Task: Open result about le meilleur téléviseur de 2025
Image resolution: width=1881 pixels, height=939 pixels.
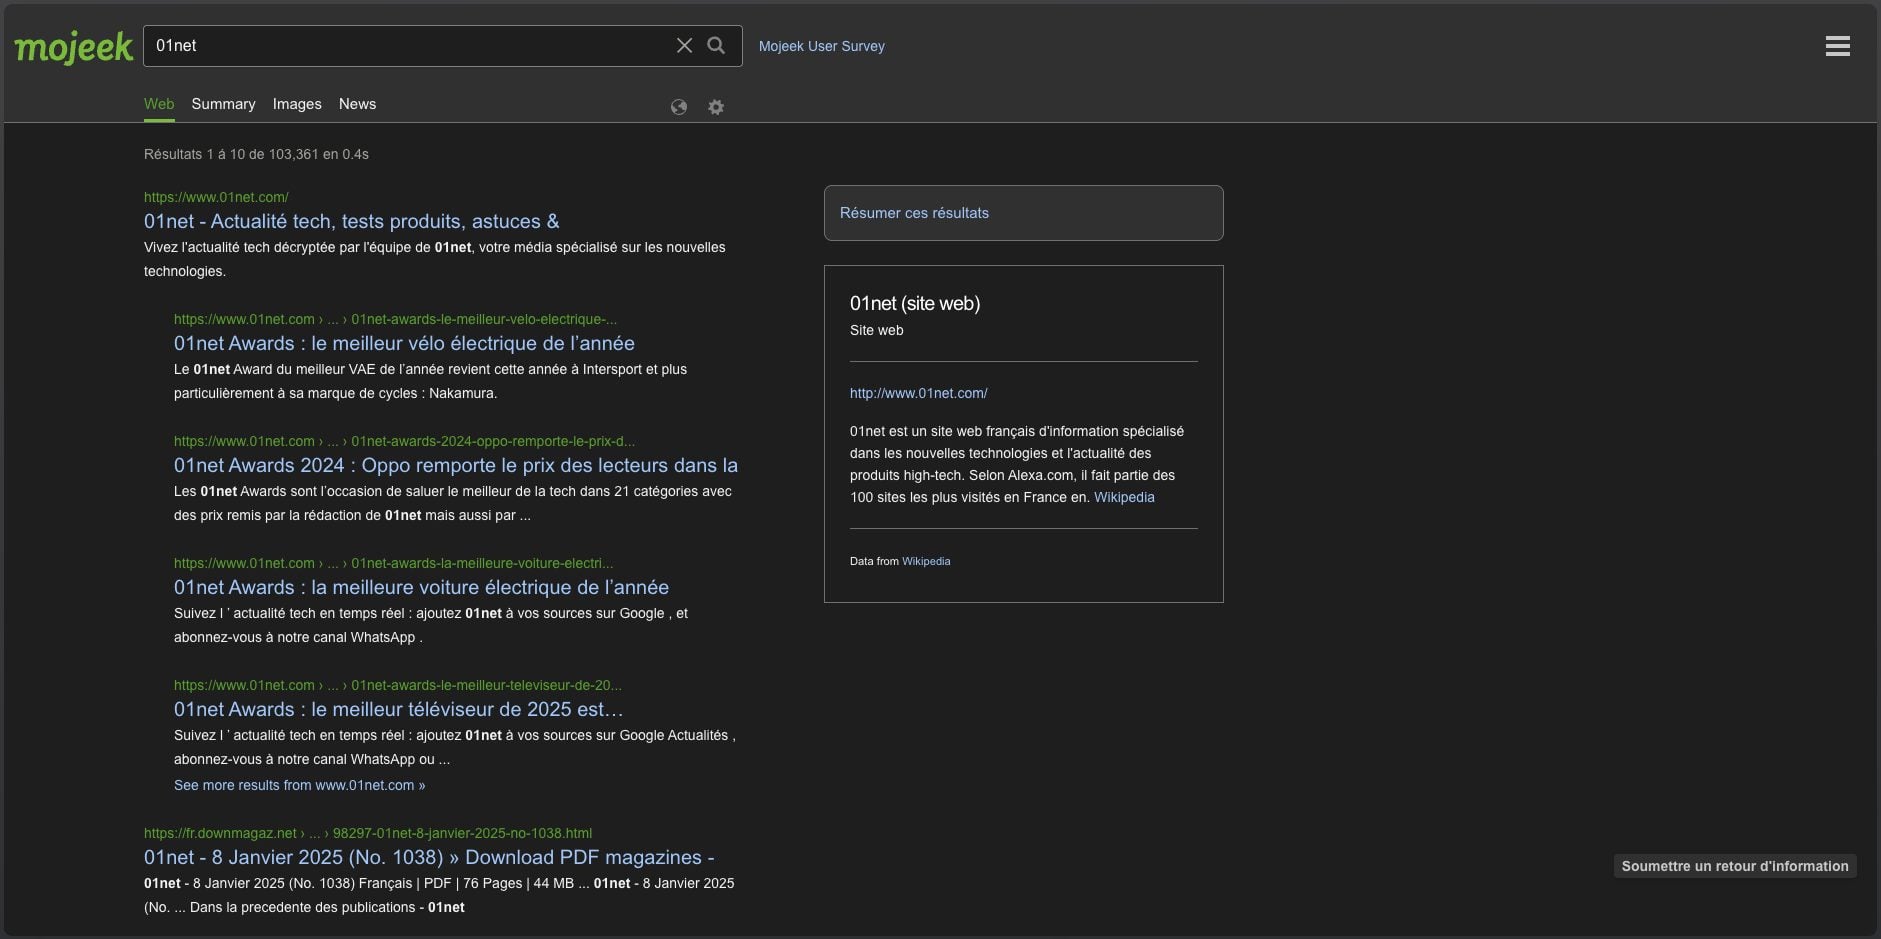Action: (398, 709)
